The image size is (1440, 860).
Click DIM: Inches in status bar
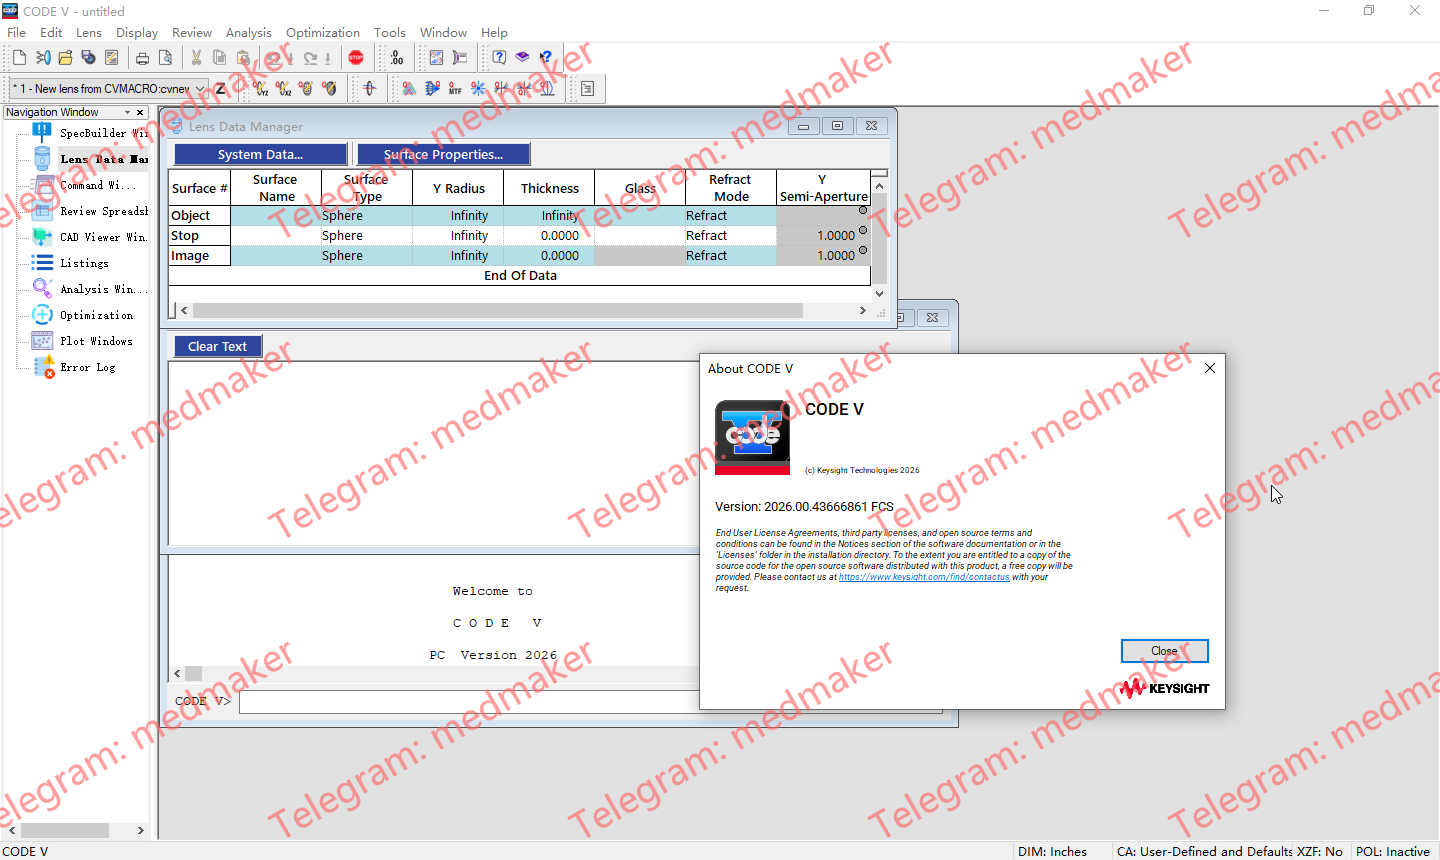click(1052, 851)
